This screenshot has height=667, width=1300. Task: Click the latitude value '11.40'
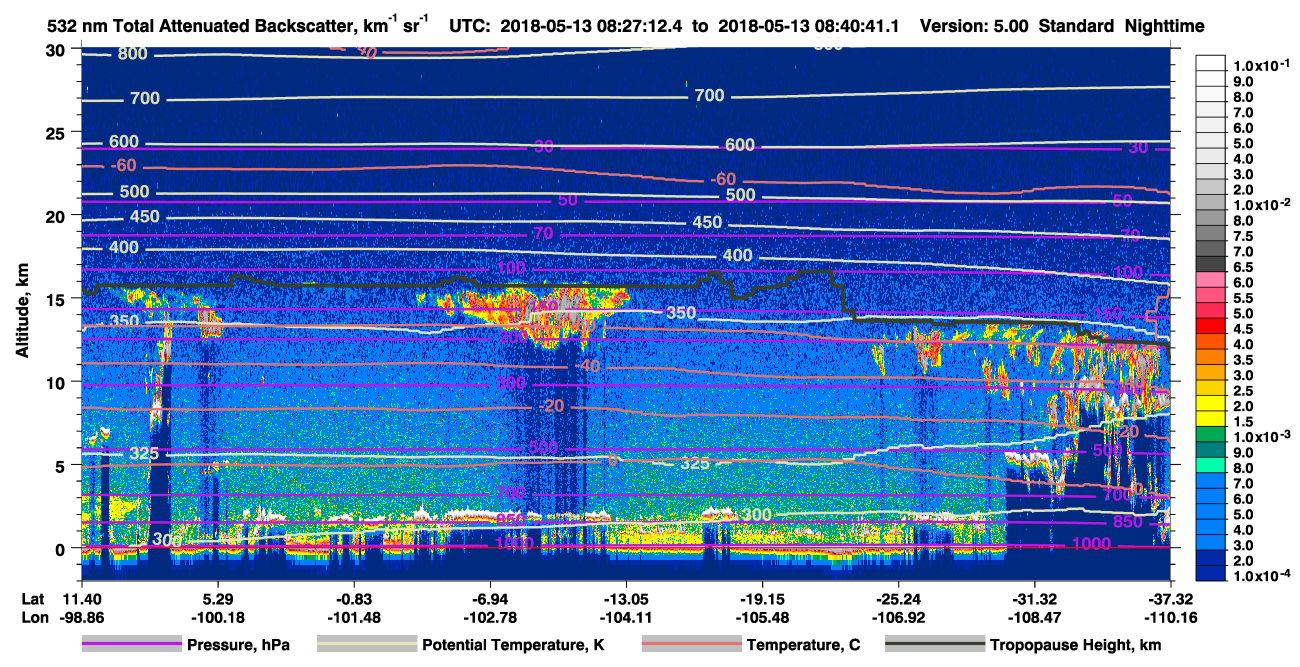pyautogui.click(x=81, y=600)
